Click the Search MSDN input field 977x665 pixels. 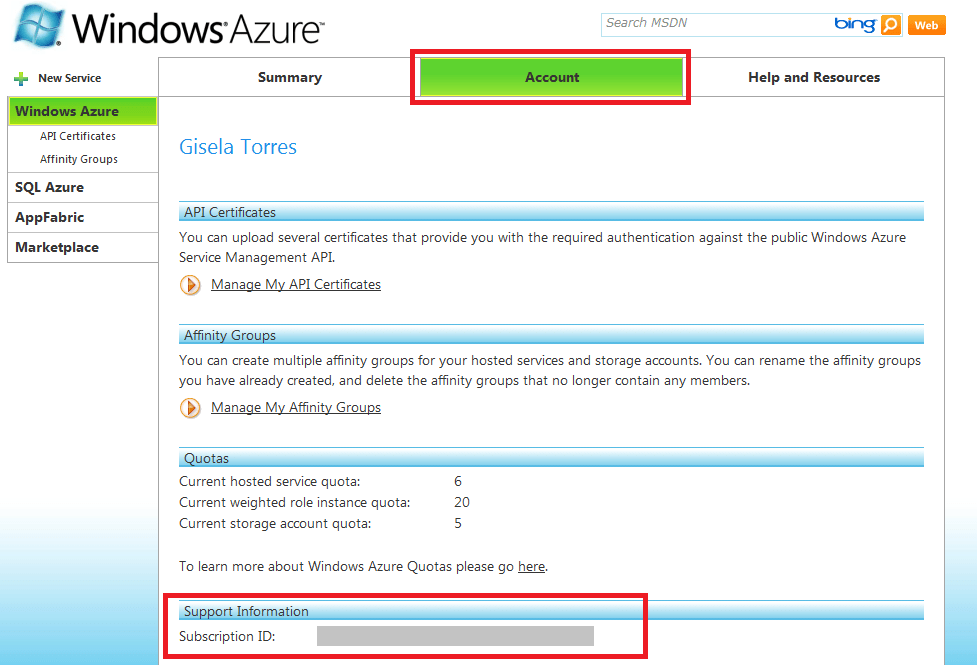[x=717, y=24]
